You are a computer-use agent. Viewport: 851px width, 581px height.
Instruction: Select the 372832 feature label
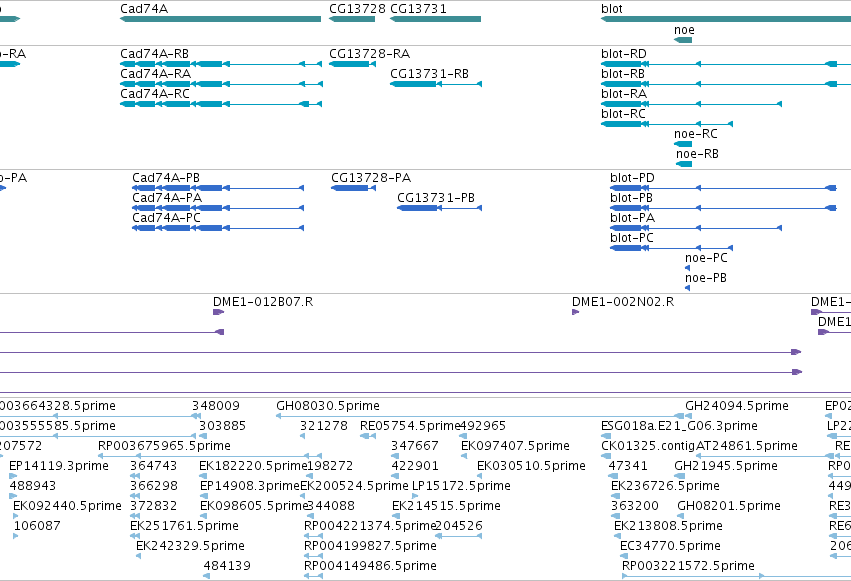(154, 506)
